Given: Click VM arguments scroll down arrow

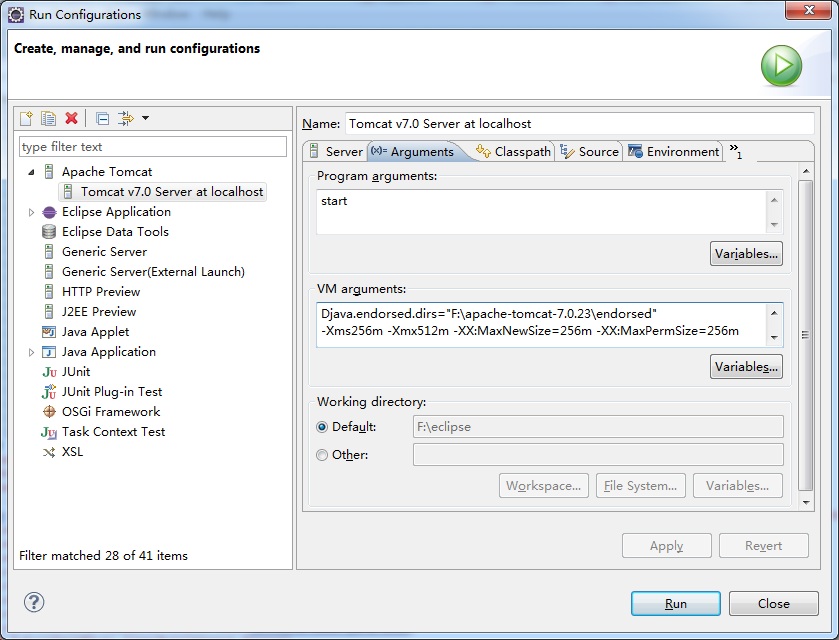Looking at the screenshot, I should [x=774, y=338].
